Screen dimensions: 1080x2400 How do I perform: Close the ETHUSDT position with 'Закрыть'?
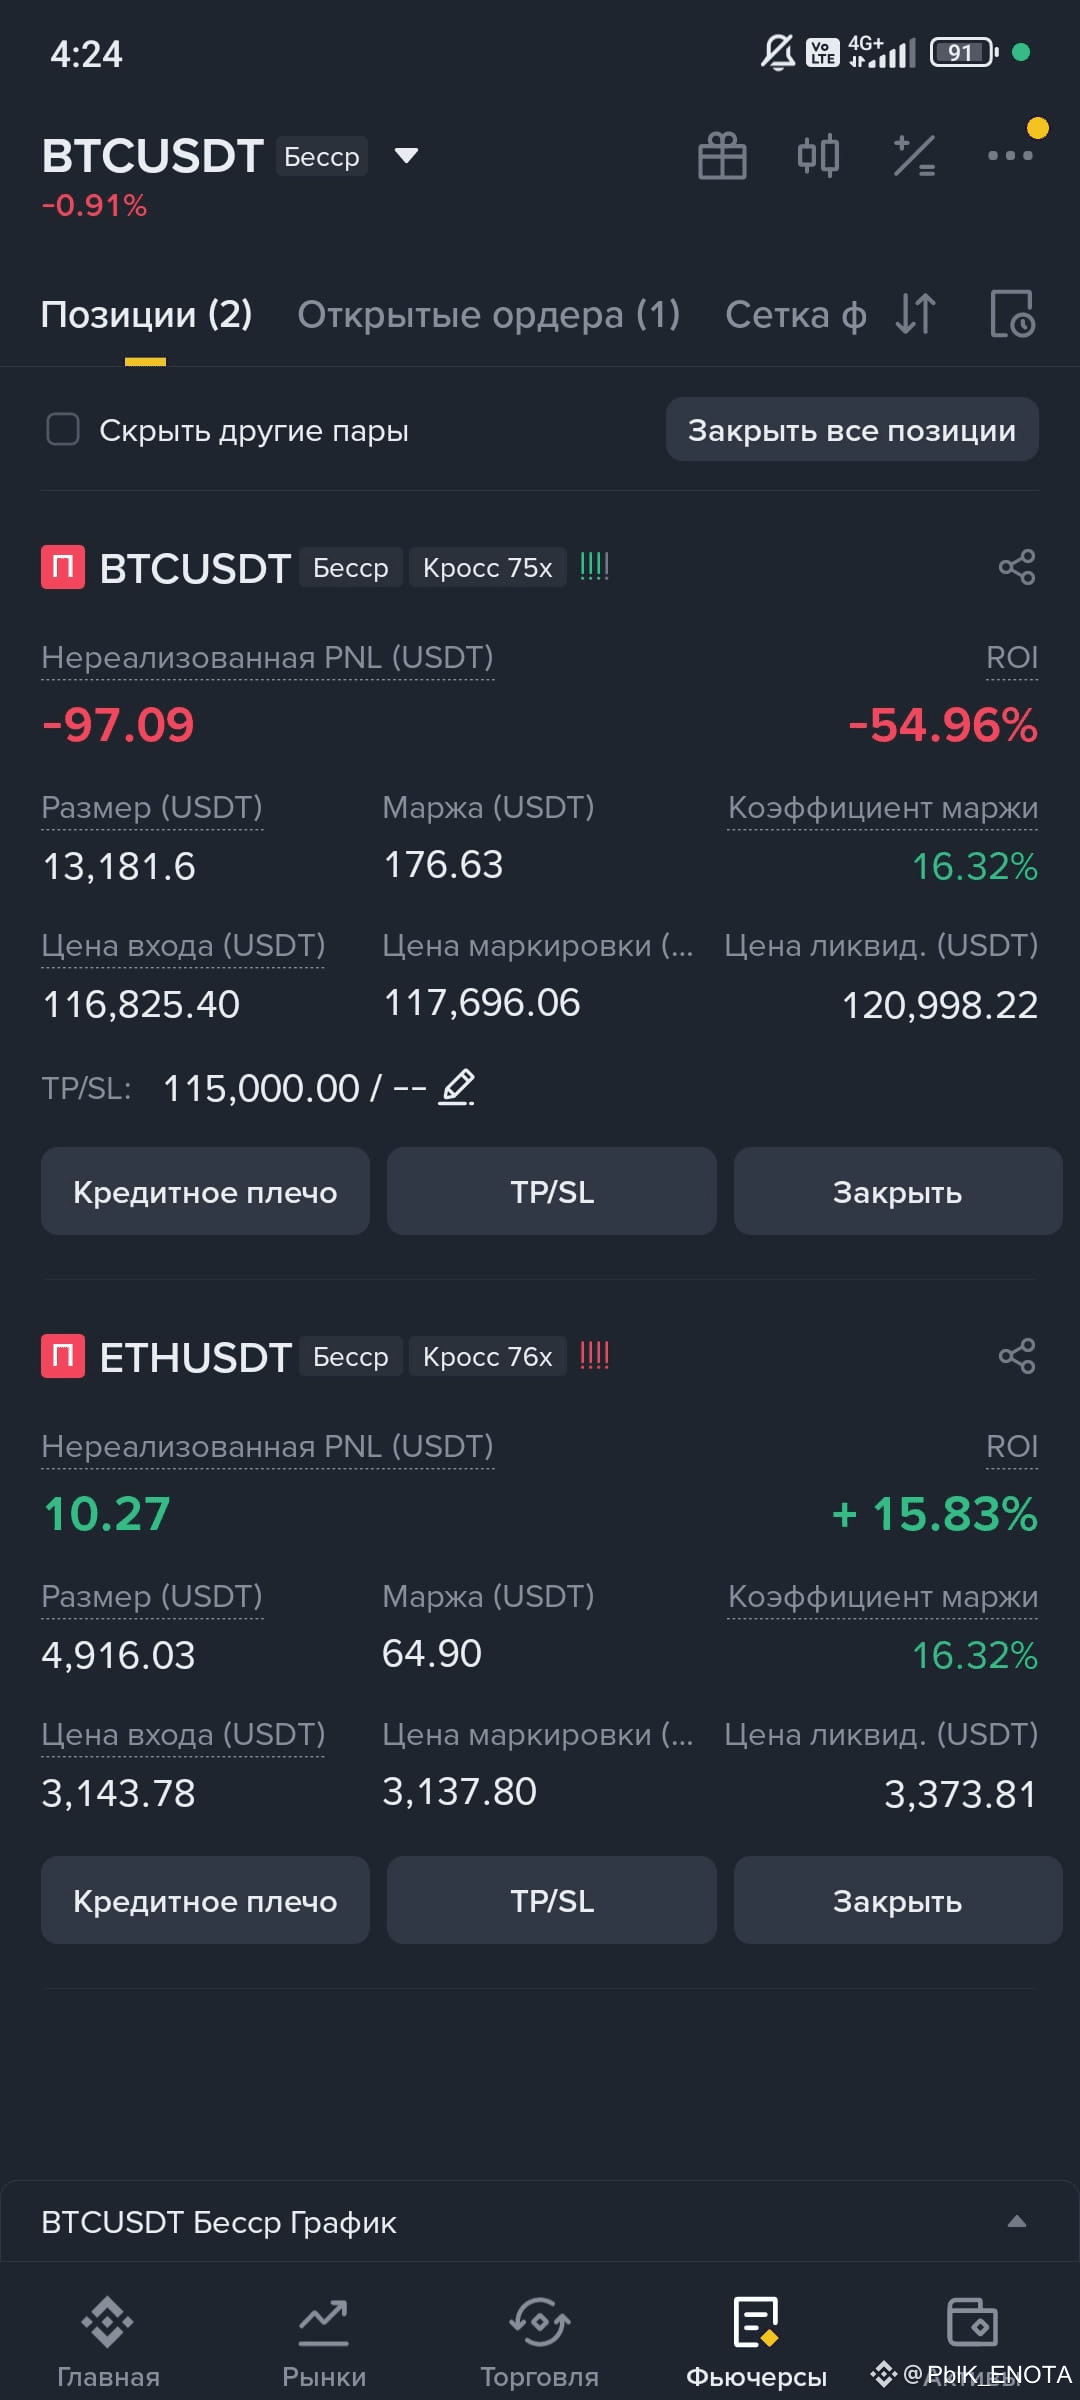898,1901
